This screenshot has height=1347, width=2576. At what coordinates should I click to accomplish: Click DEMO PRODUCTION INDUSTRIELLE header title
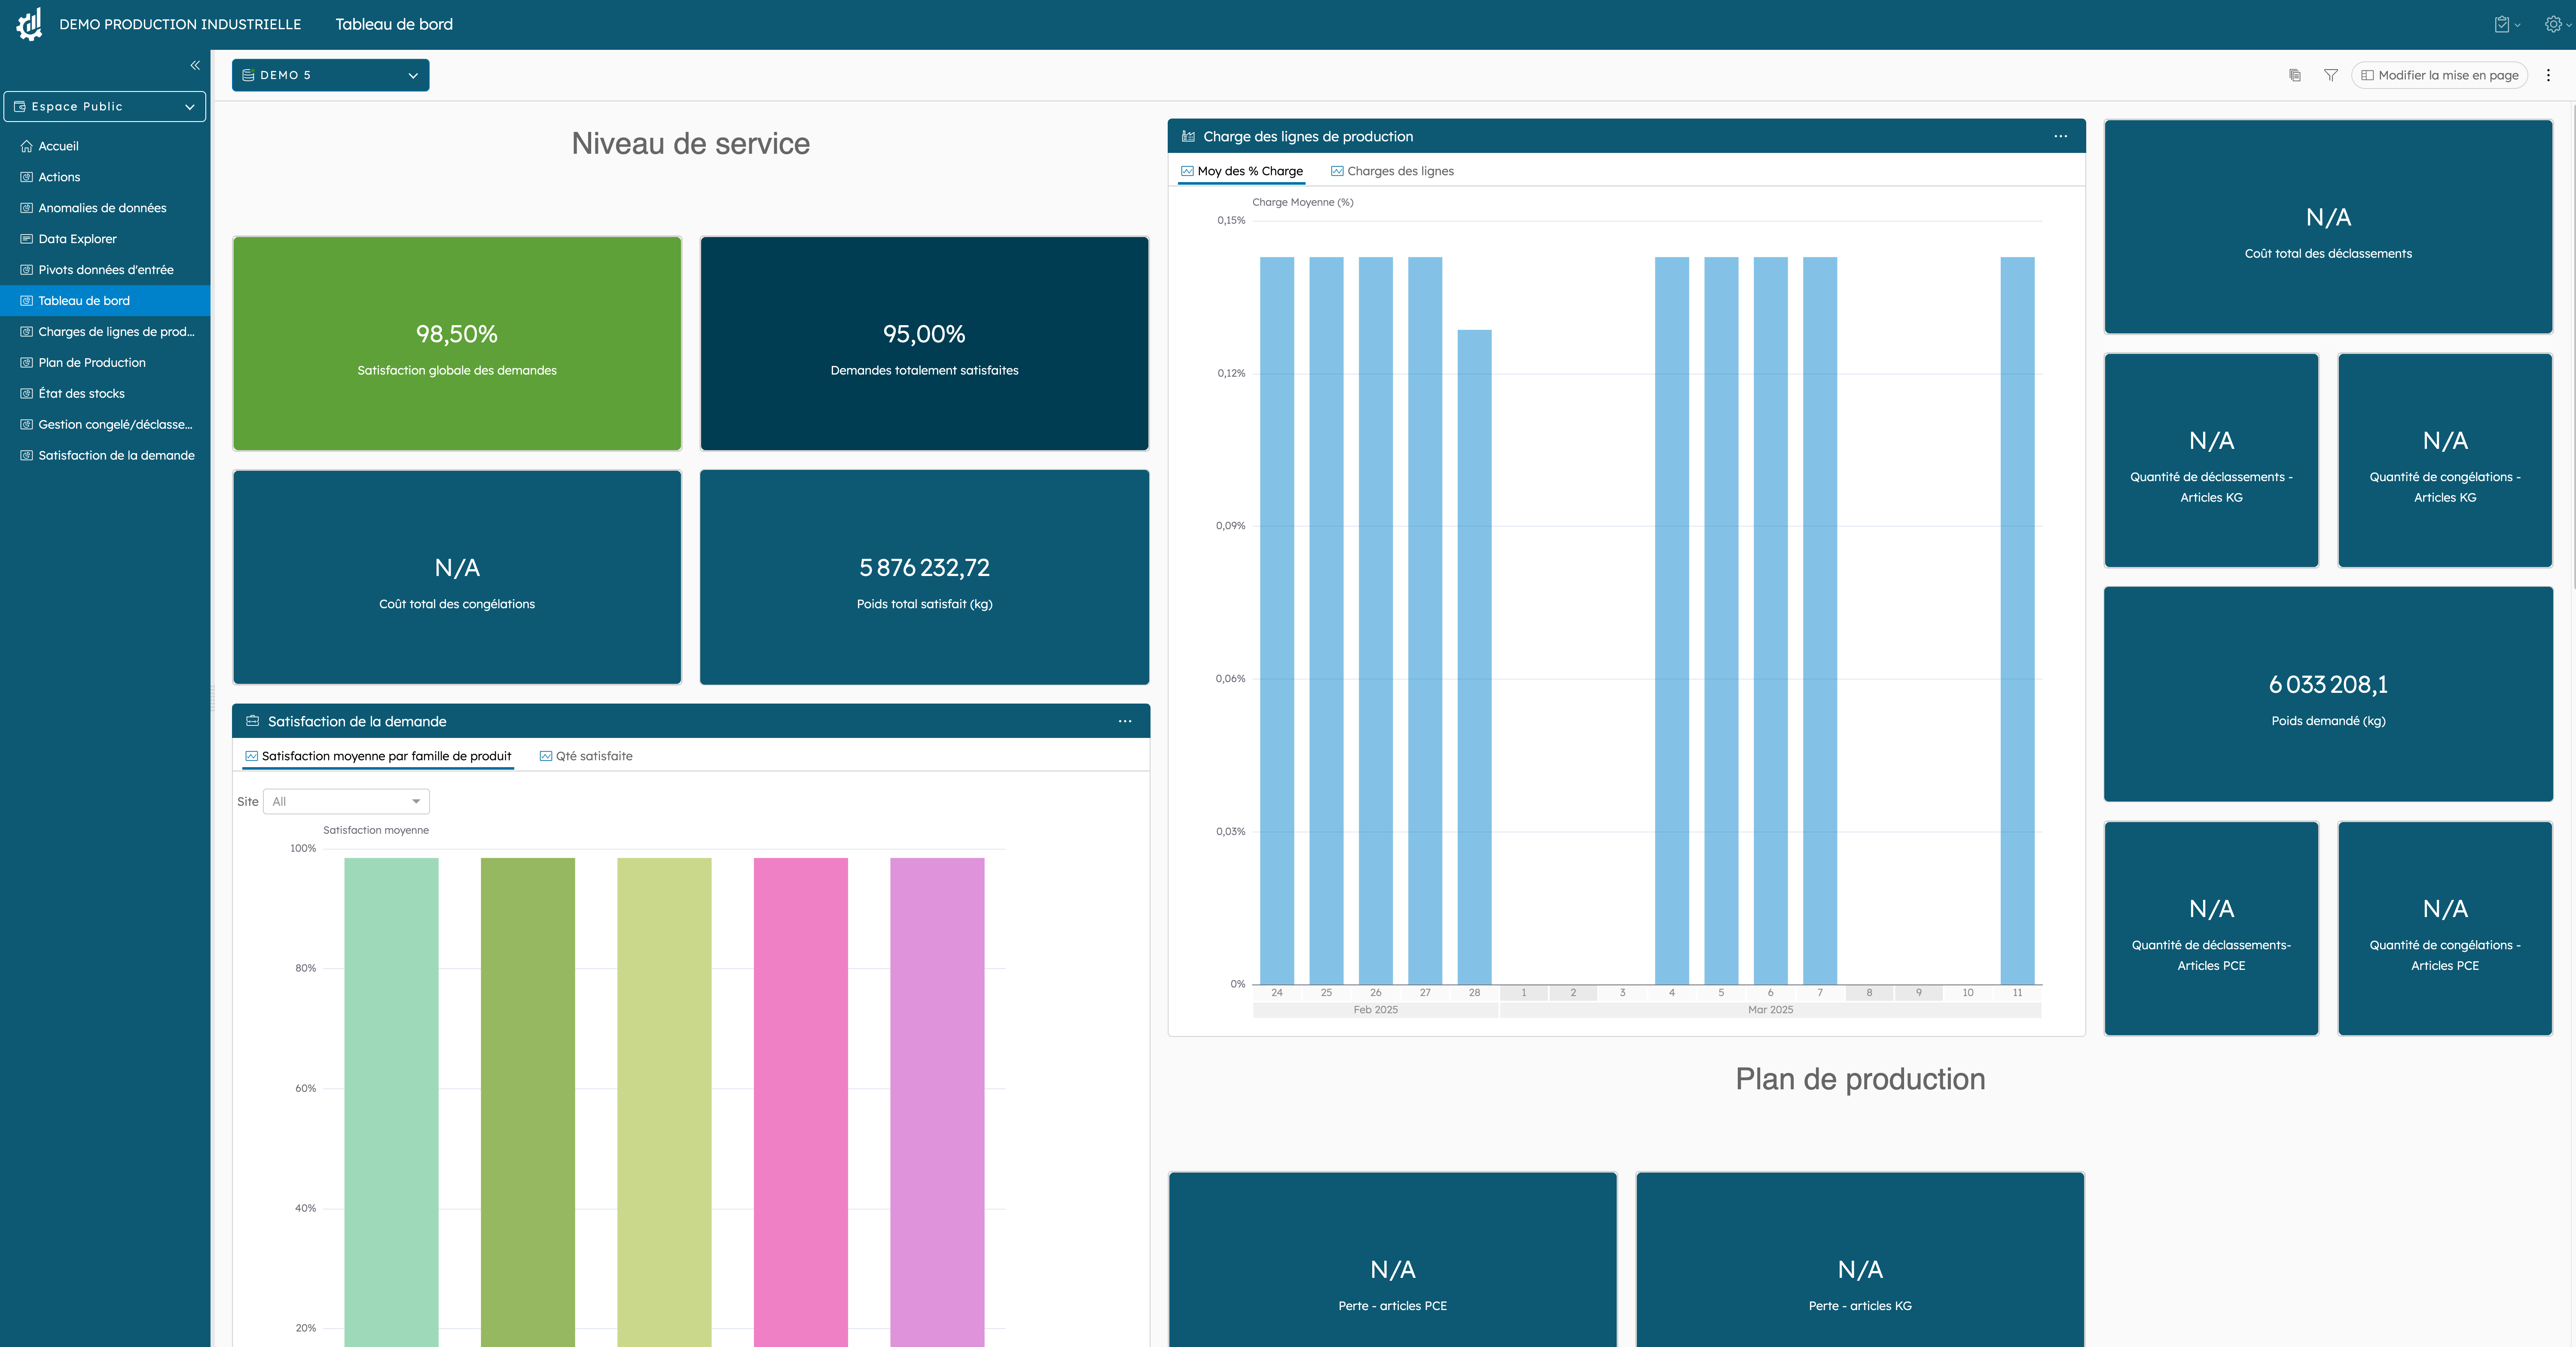tap(180, 24)
